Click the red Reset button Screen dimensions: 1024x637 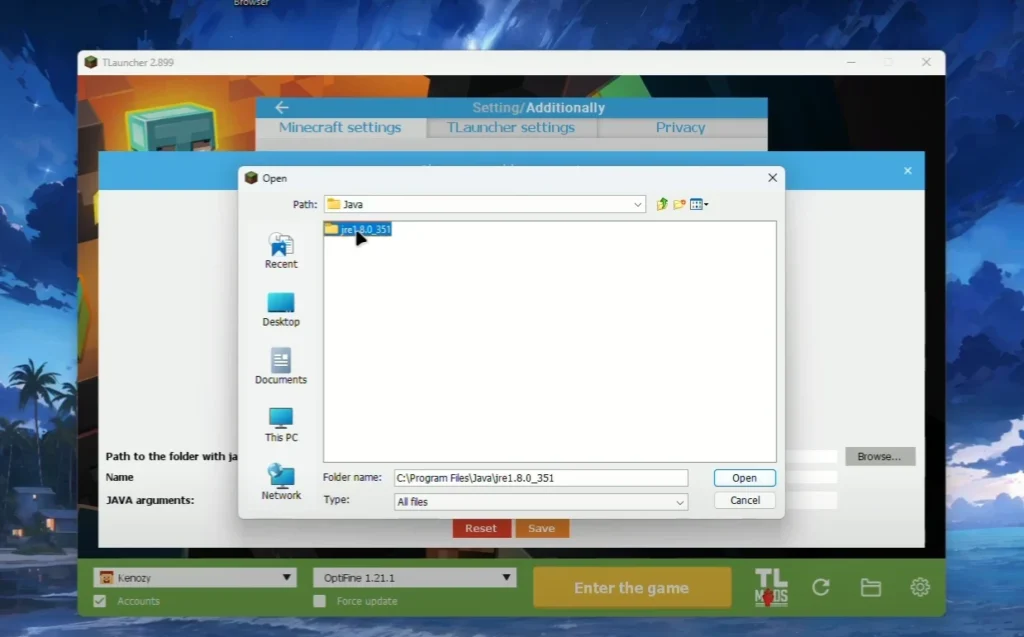coord(481,529)
